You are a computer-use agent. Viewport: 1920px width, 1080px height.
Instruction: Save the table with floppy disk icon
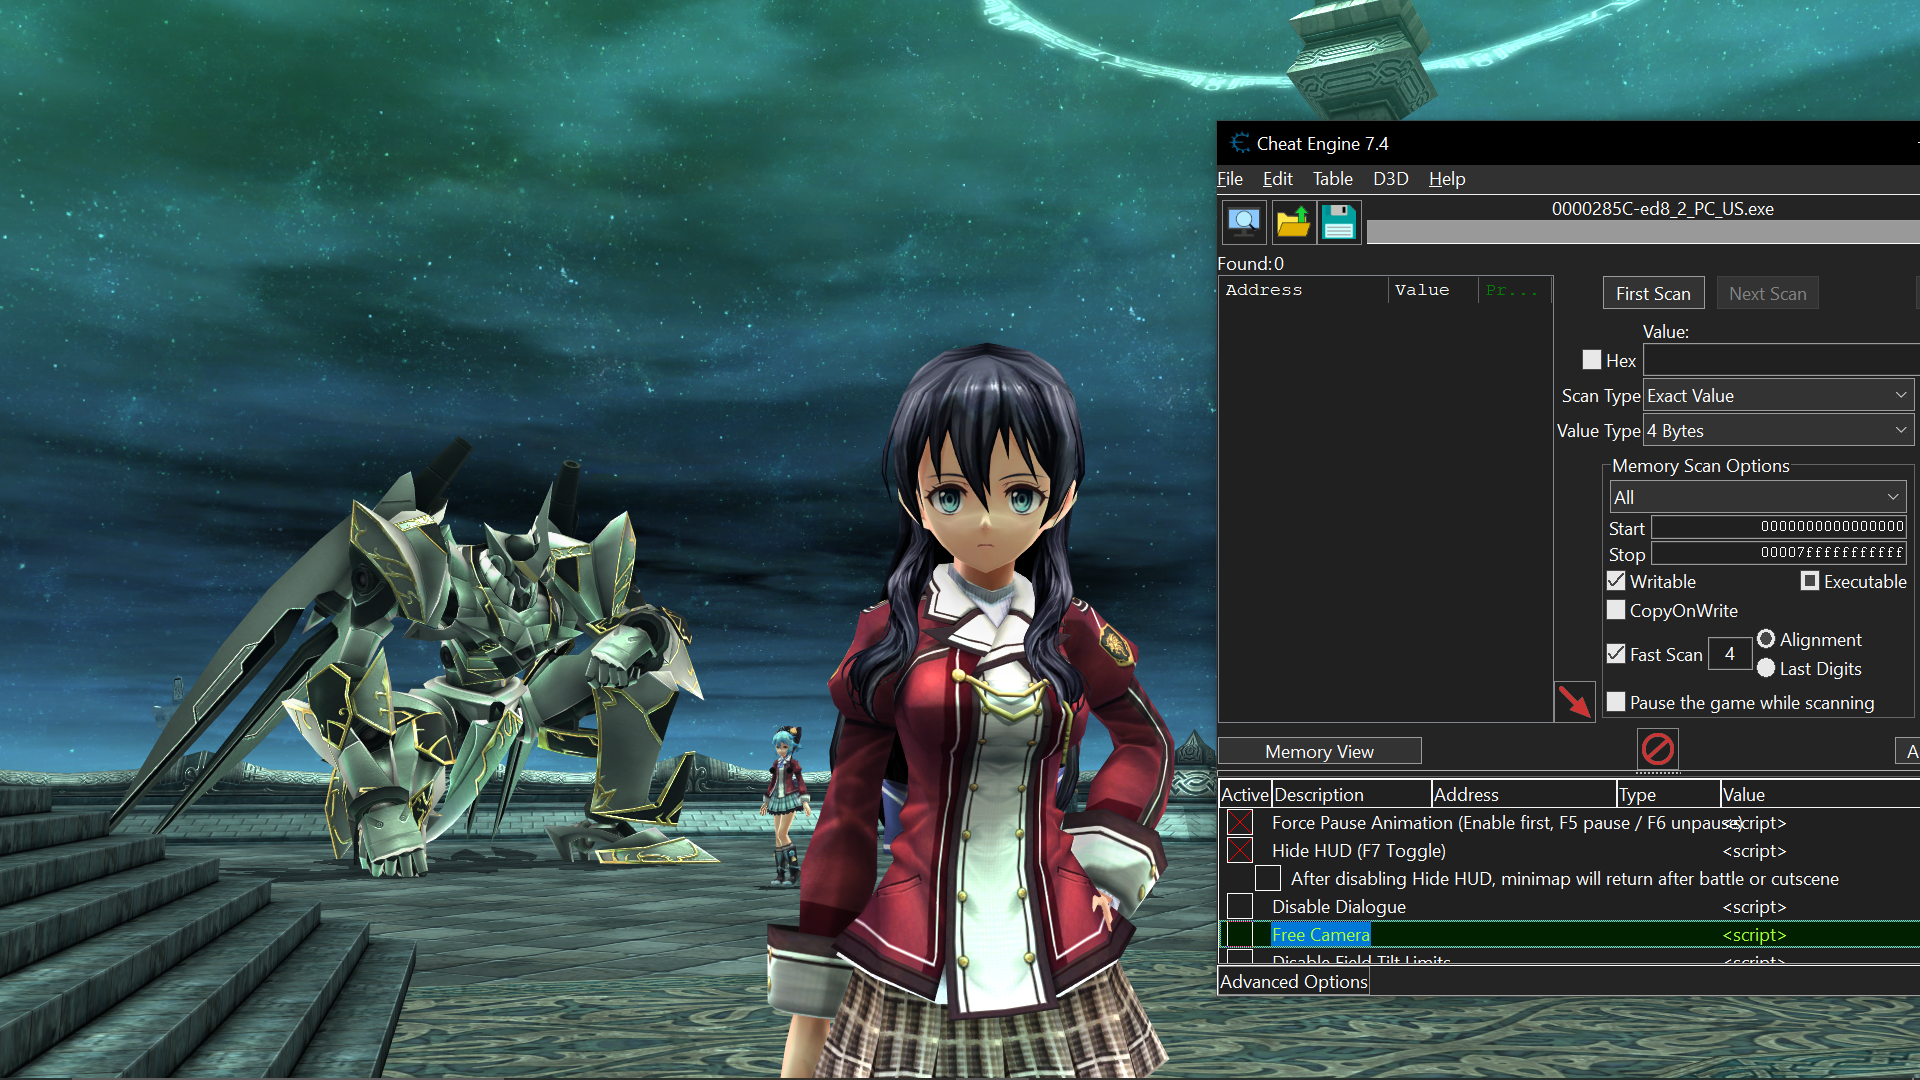coord(1339,222)
